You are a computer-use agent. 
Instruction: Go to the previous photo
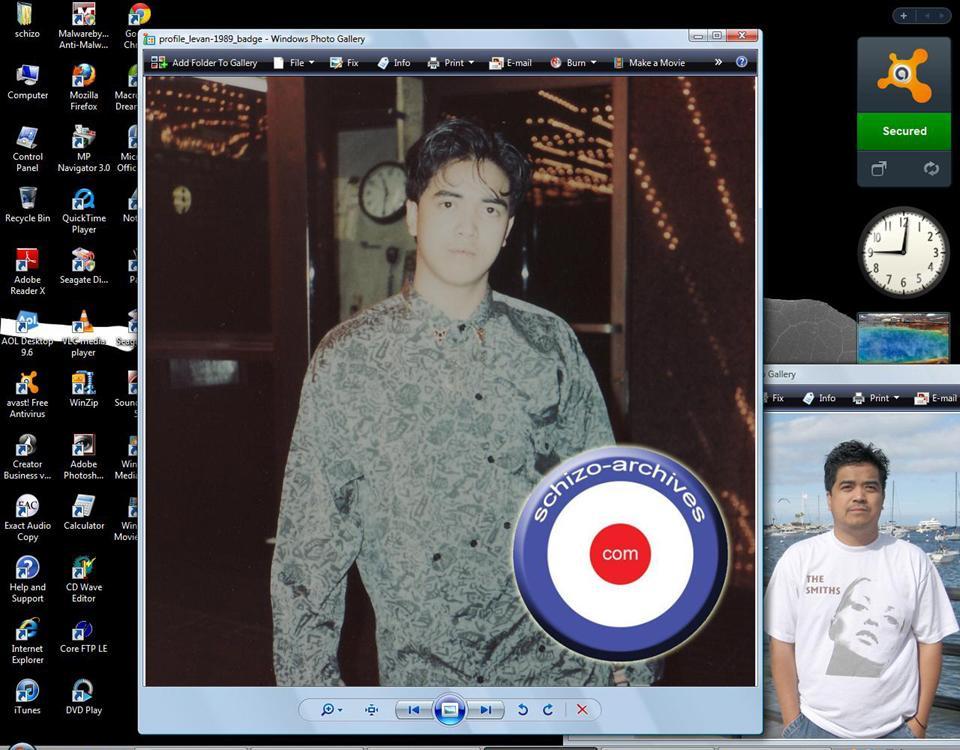pos(414,710)
